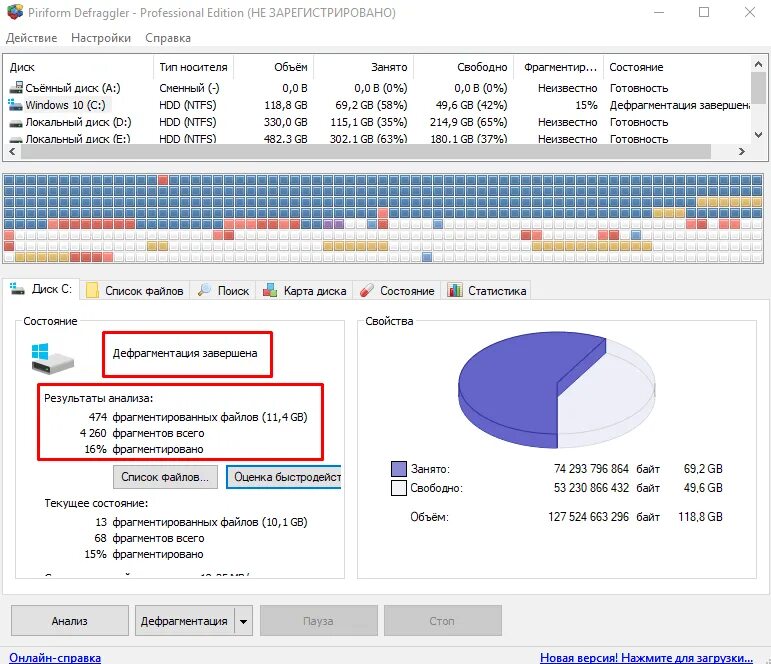Select the Диск C: tab
The width and height of the screenshot is (771, 664).
click(41, 289)
